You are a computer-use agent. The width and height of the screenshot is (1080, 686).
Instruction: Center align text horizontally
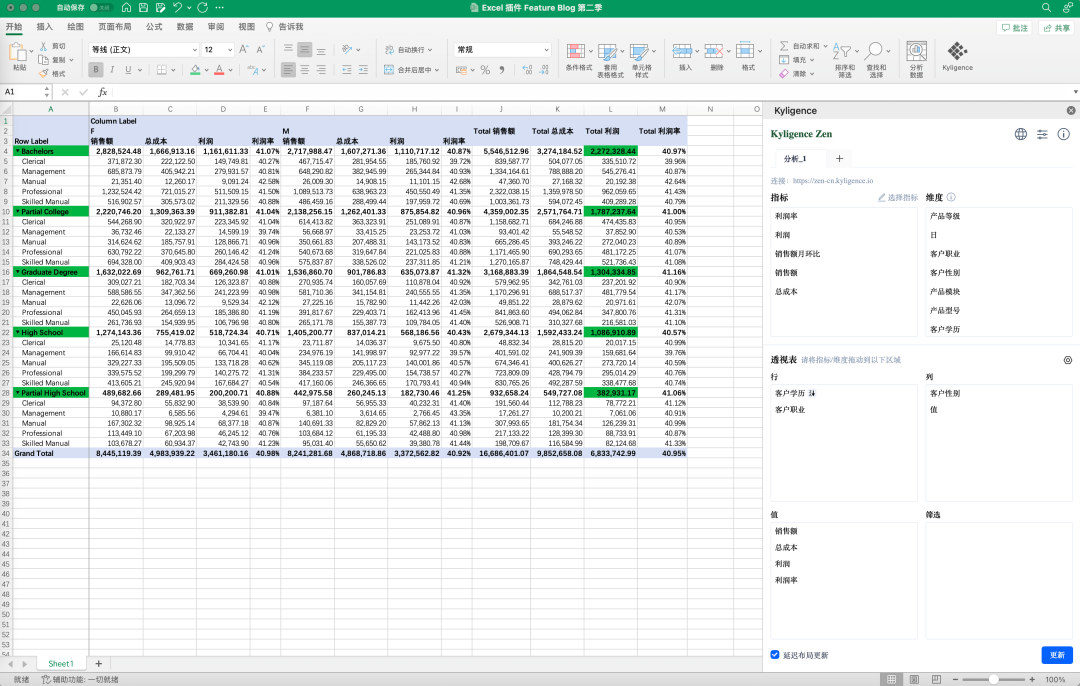tap(304, 70)
